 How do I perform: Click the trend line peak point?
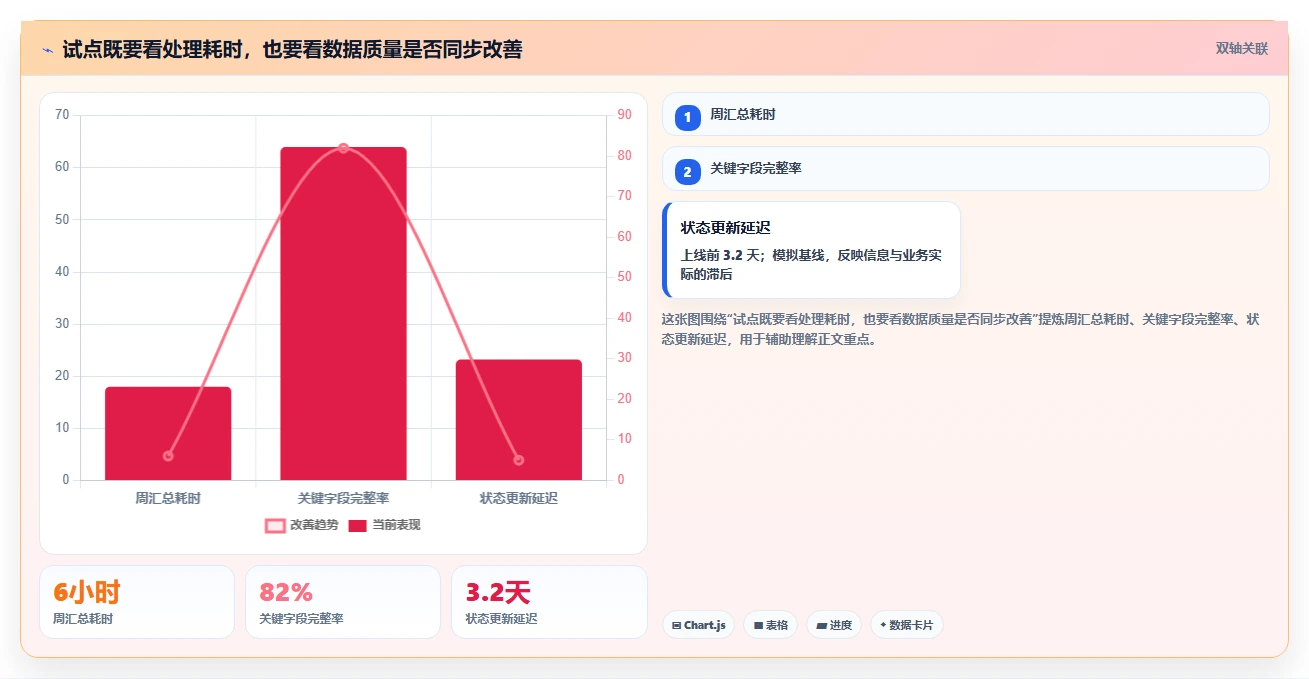343,148
